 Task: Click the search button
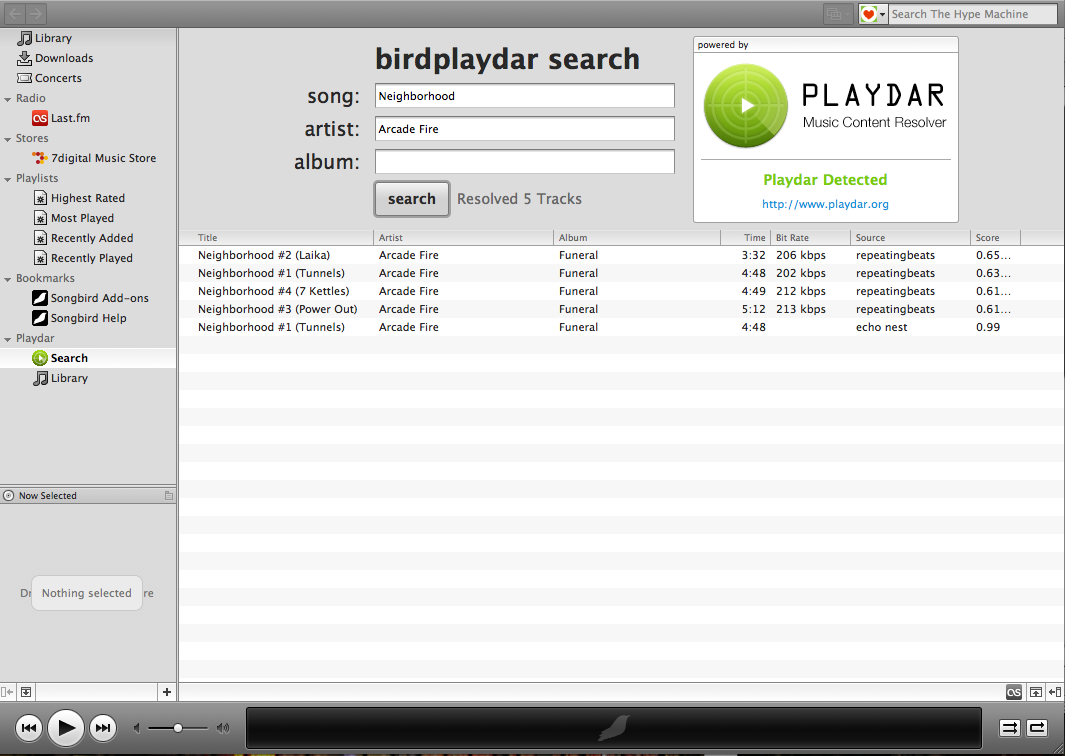(412, 199)
